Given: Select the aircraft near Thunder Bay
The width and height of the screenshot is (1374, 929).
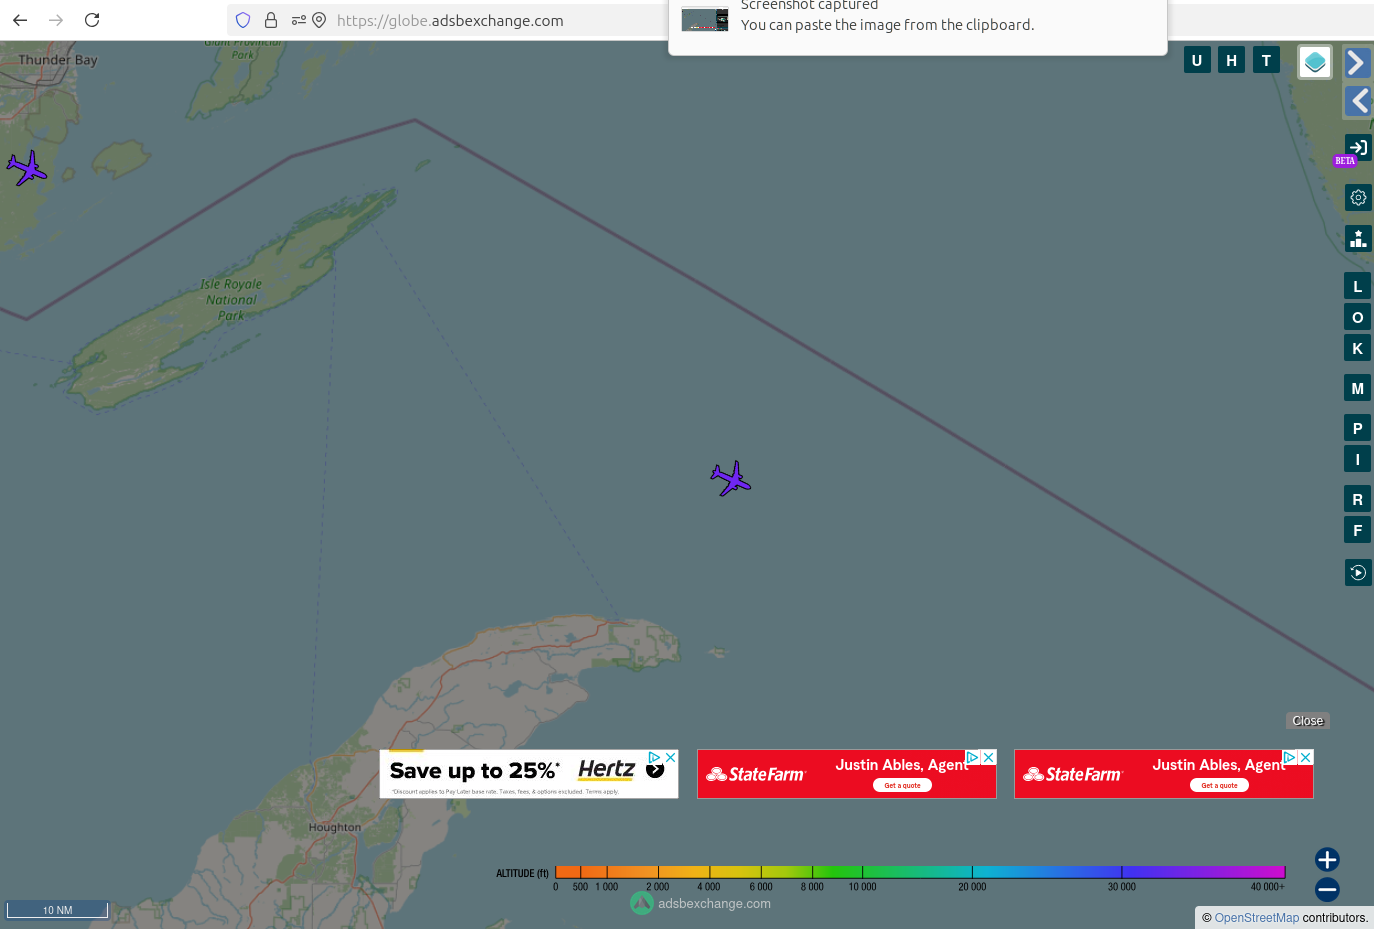Looking at the screenshot, I should (27, 168).
